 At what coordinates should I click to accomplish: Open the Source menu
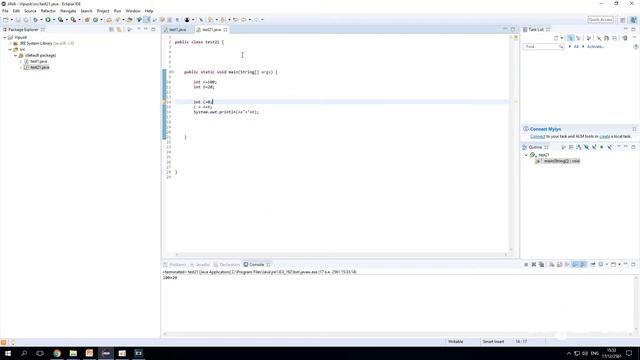[30, 11]
